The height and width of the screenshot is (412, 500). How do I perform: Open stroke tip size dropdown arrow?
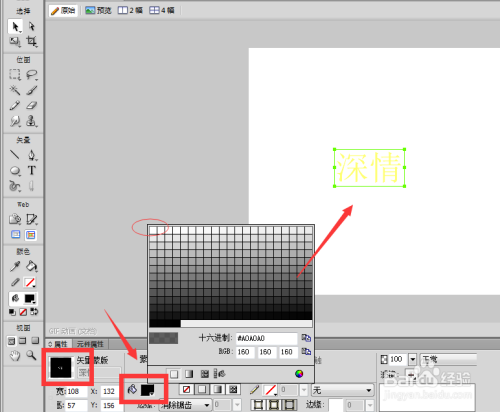tap(304, 389)
